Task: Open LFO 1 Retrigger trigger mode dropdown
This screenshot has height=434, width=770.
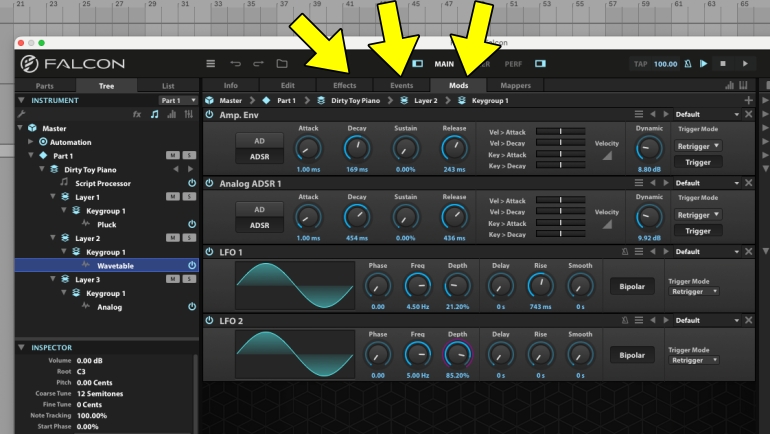Action: 693,291
